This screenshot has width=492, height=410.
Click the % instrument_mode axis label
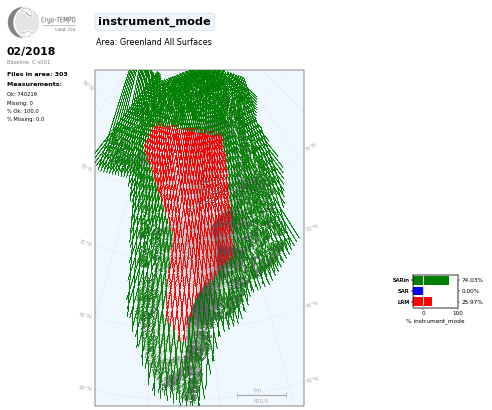435,321
